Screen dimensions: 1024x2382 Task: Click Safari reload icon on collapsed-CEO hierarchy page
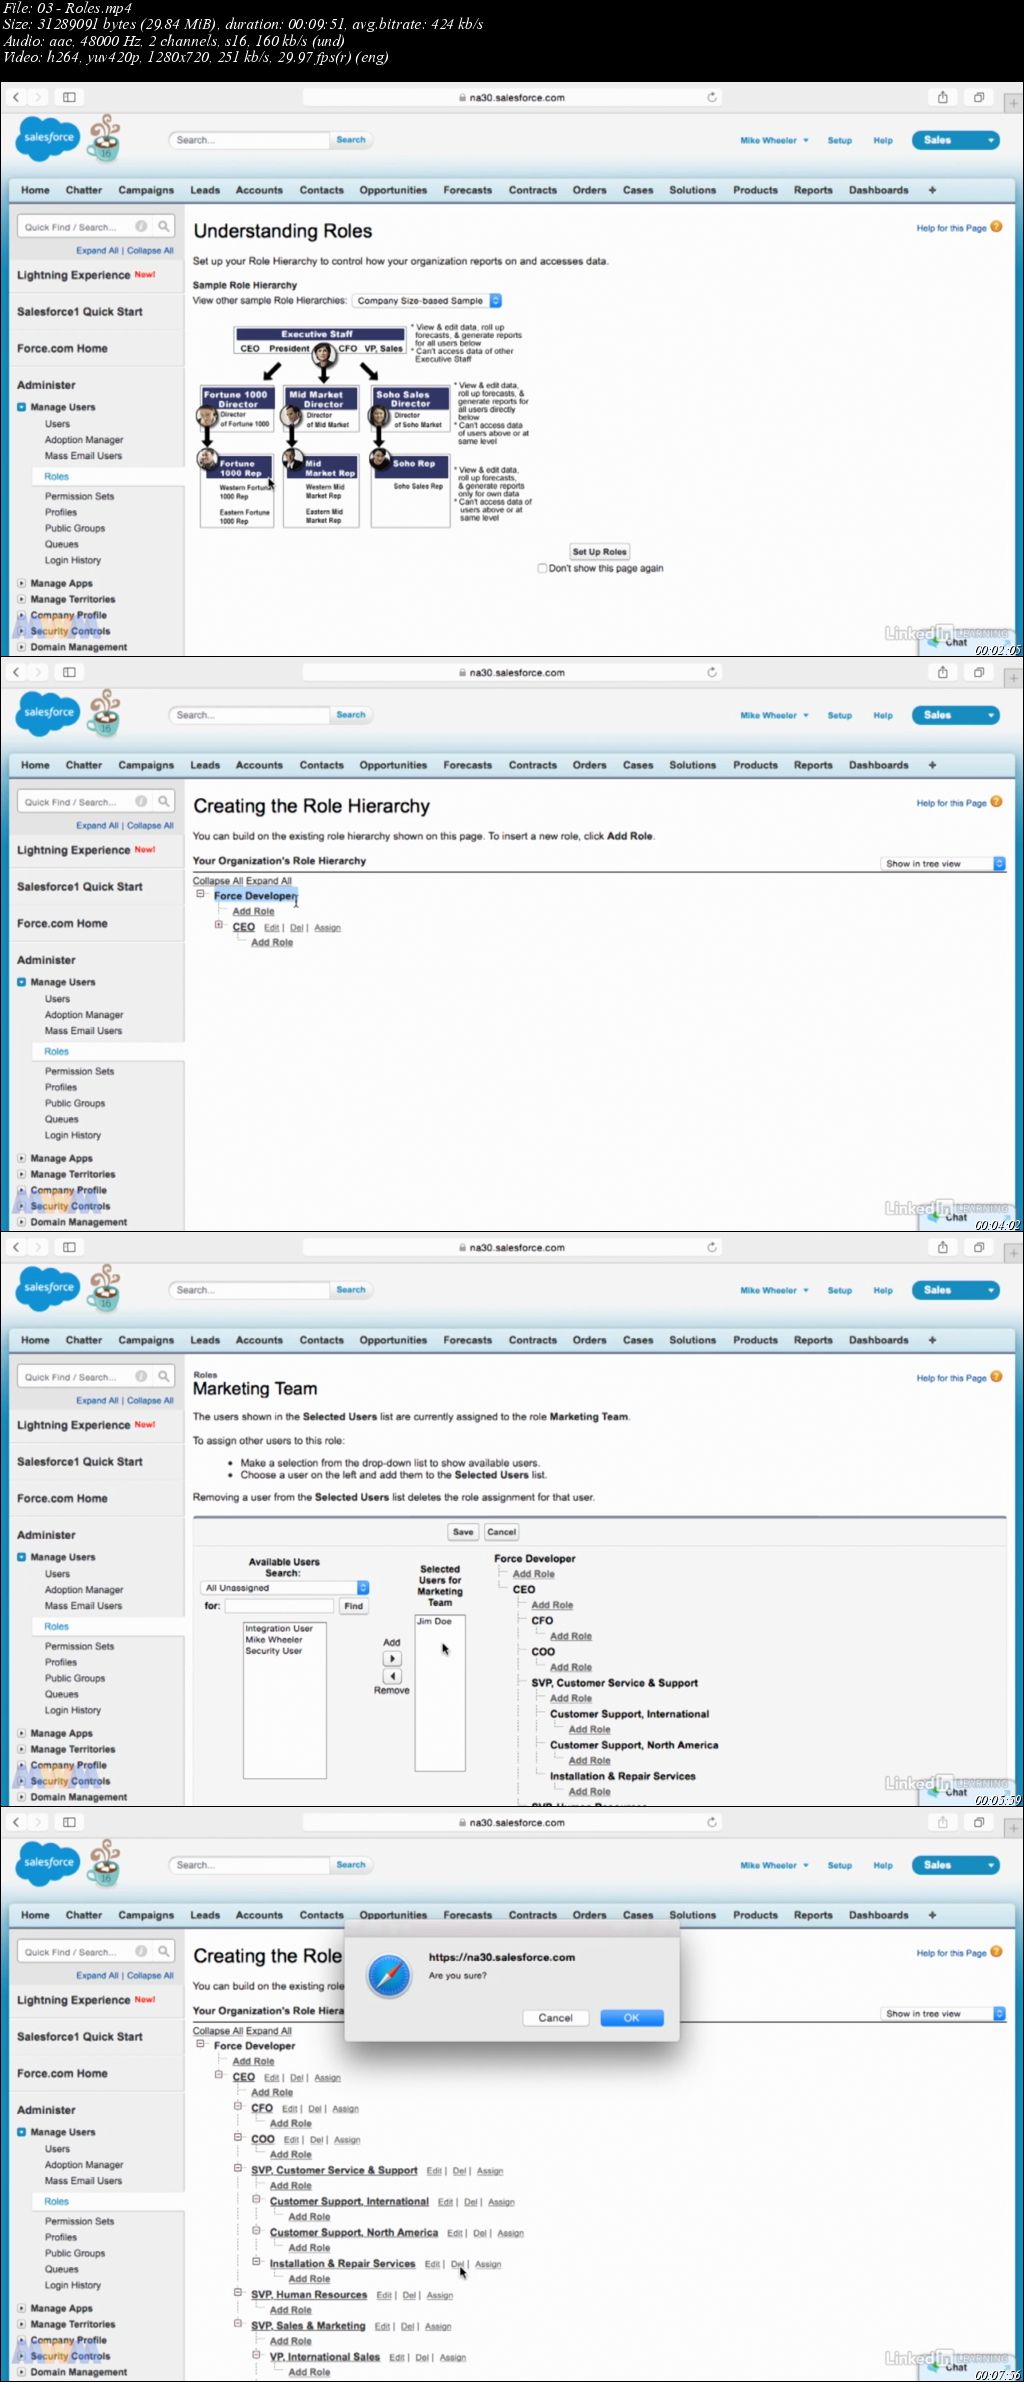click(712, 672)
